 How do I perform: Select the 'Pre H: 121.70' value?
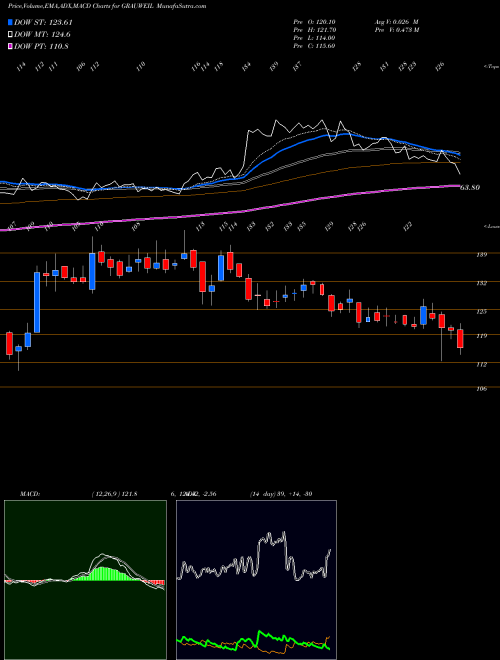(314, 30)
